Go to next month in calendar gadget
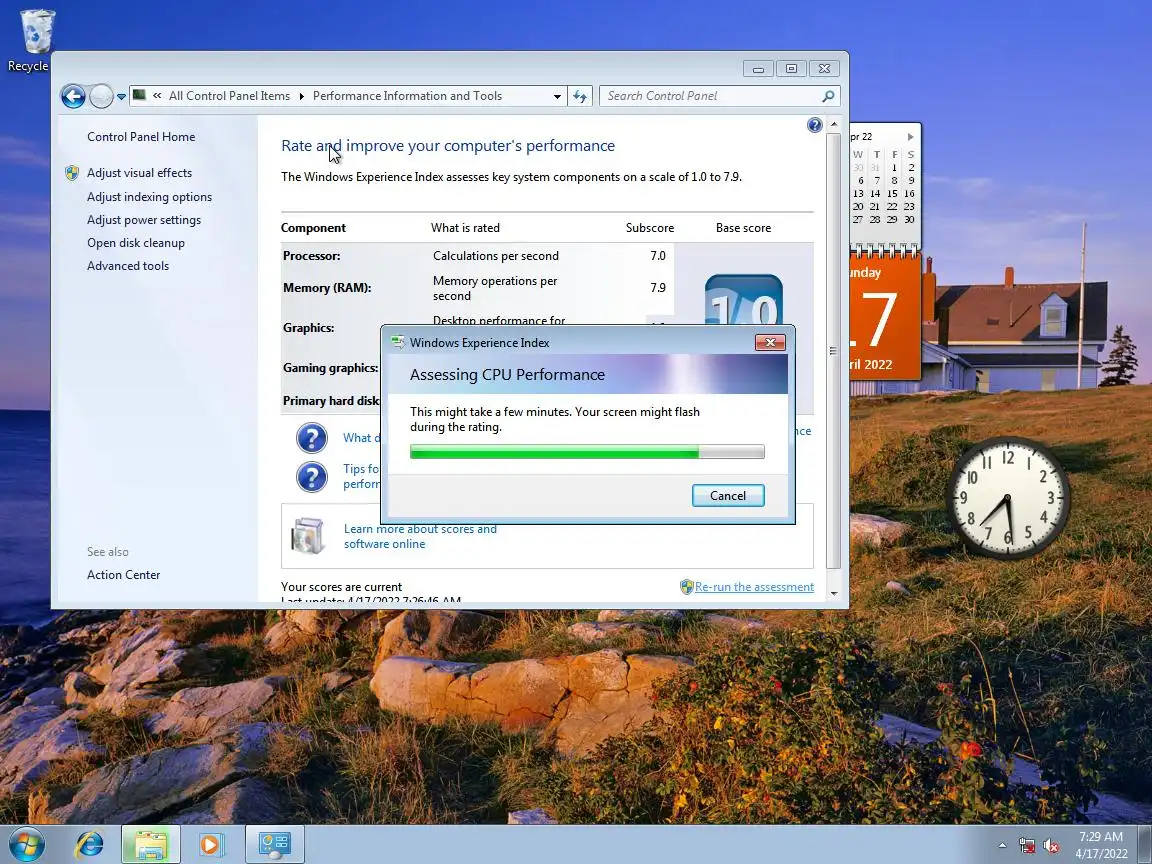 pos(910,137)
